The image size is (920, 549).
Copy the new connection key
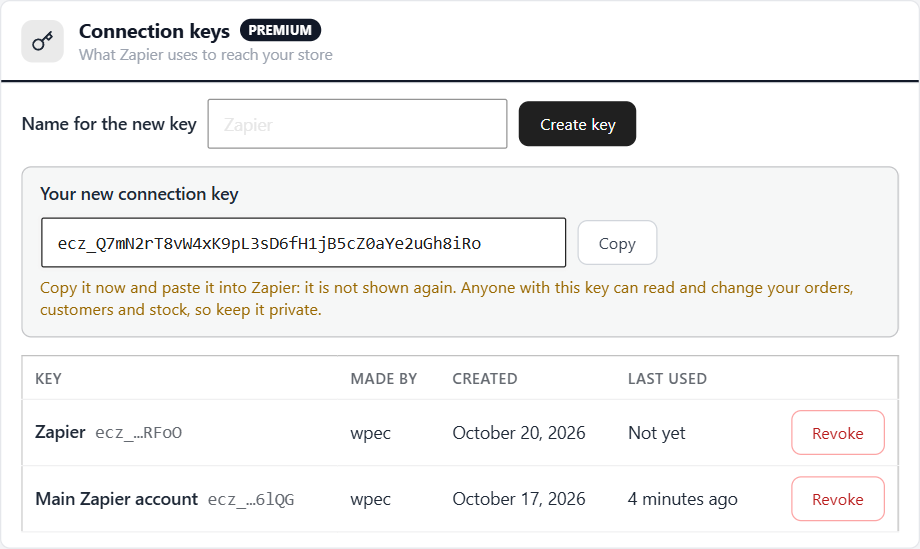coord(617,243)
